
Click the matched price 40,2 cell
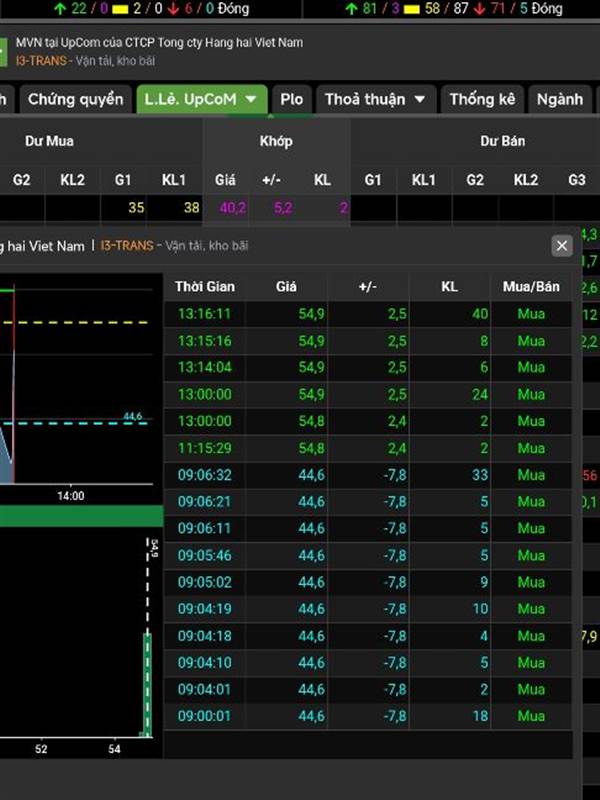tap(231, 208)
